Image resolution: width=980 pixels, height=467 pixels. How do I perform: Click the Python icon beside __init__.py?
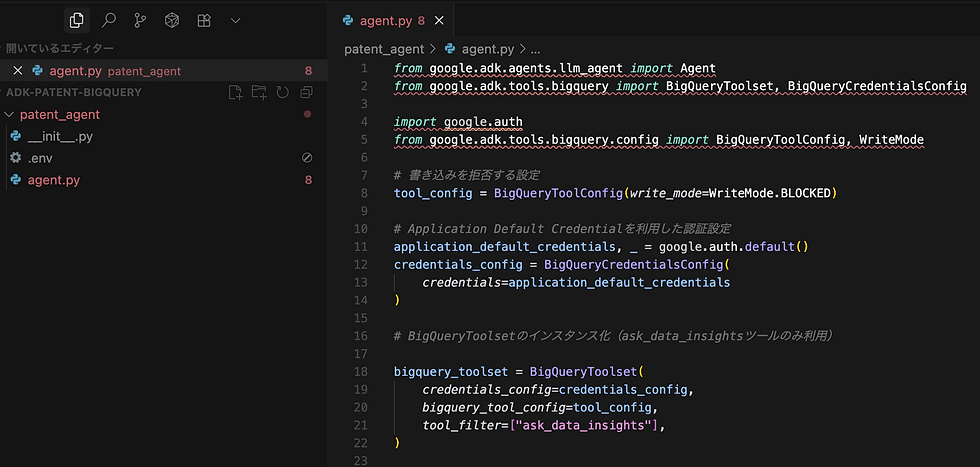(16, 136)
